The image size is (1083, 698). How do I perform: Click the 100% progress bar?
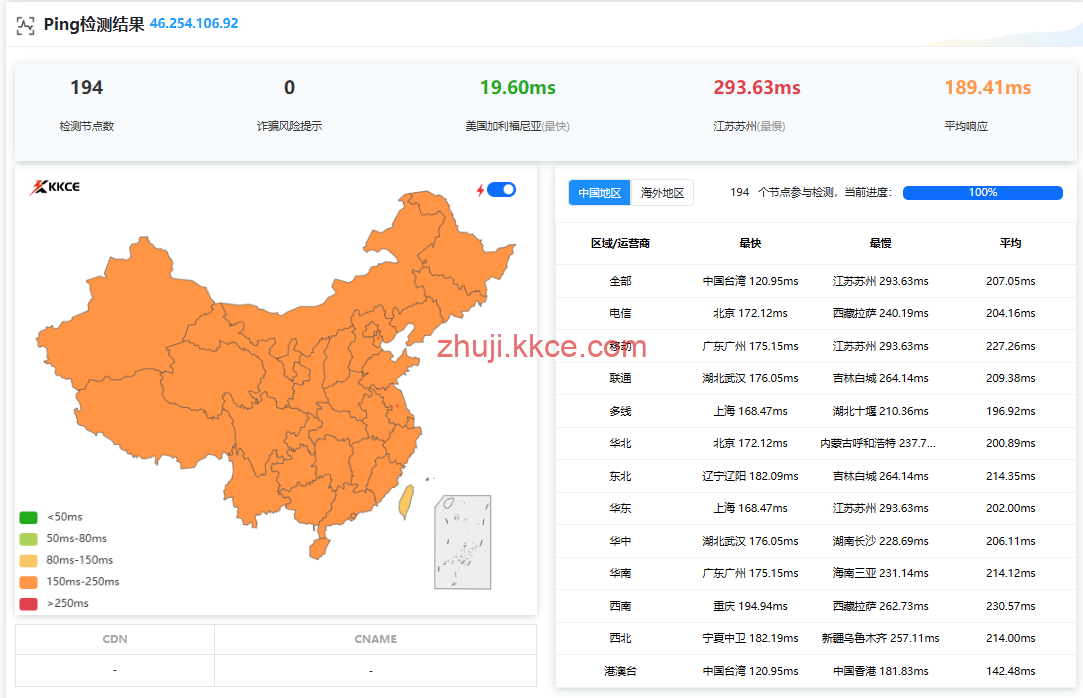tap(982, 193)
